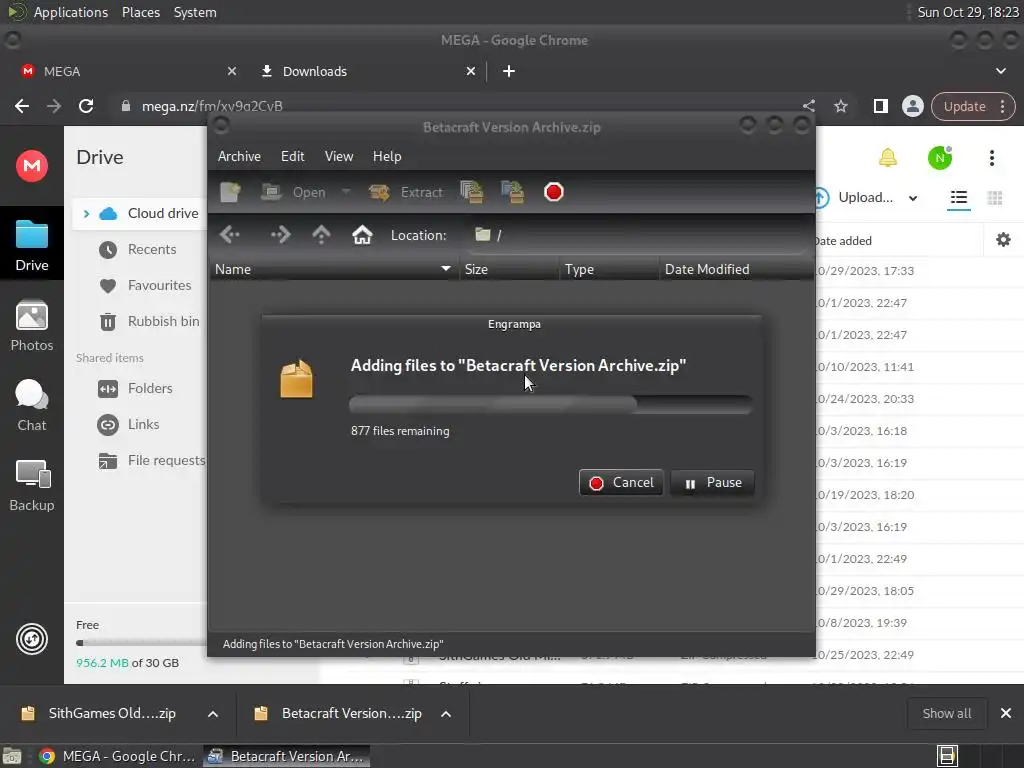Open the MEGA account avatar N

(940, 157)
